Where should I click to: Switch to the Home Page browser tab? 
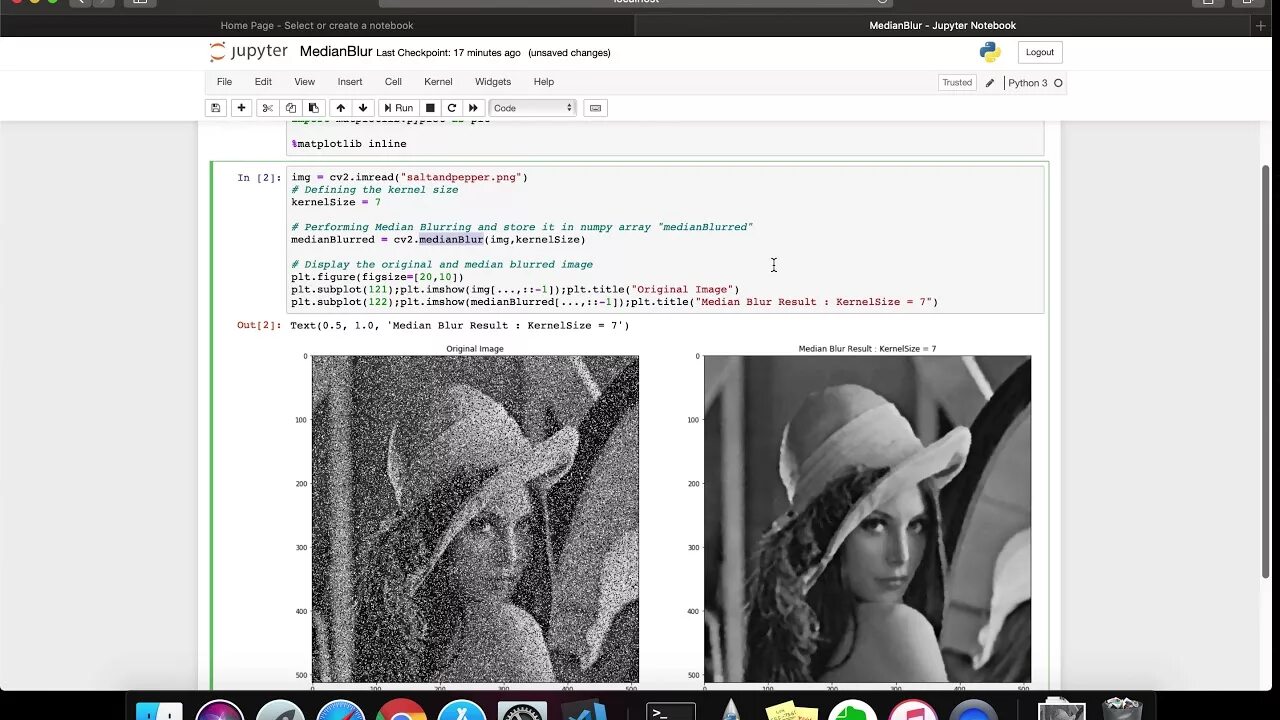(x=317, y=25)
